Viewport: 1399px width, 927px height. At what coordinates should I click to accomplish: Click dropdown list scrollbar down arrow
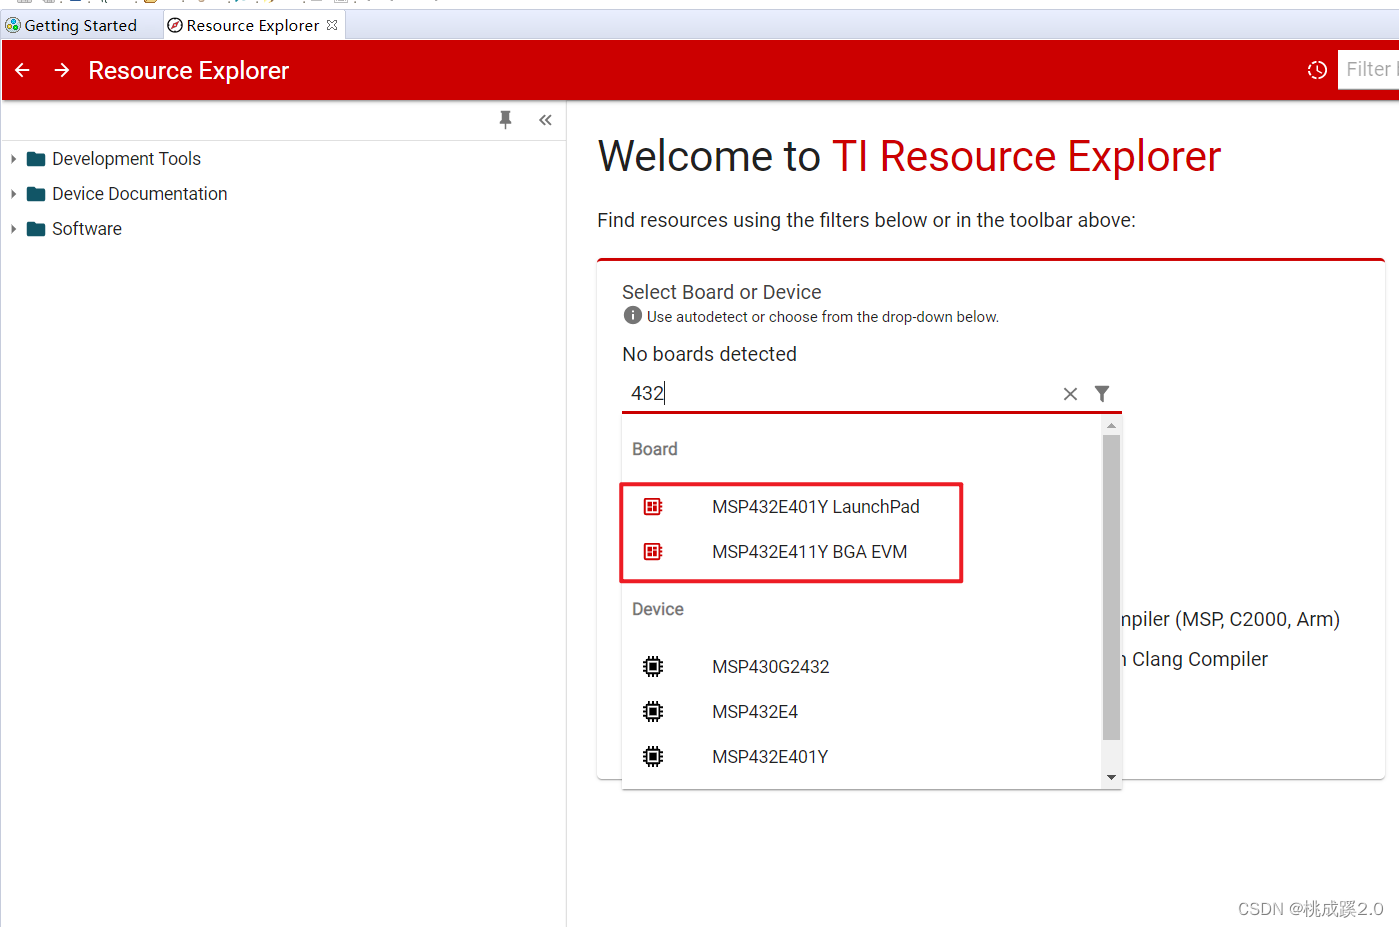click(x=1111, y=778)
